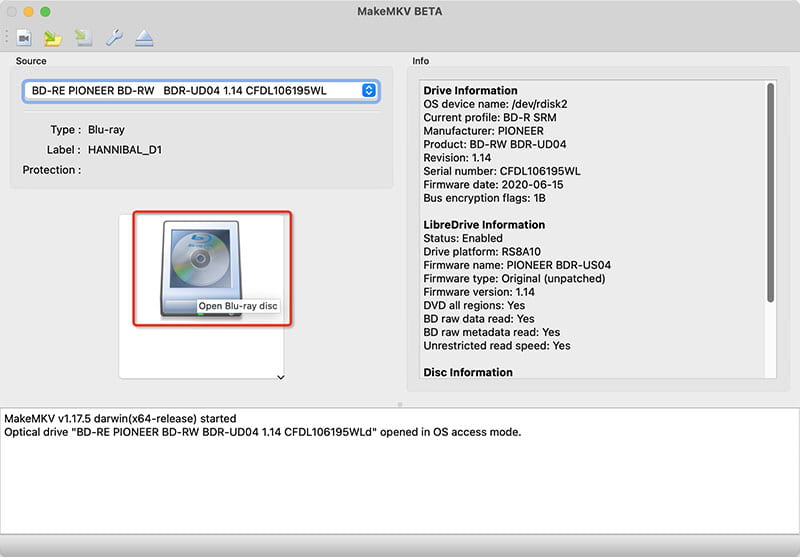Image resolution: width=800 pixels, height=557 pixels.
Task: Click the Backup disc toolbar icon
Action: [84, 38]
